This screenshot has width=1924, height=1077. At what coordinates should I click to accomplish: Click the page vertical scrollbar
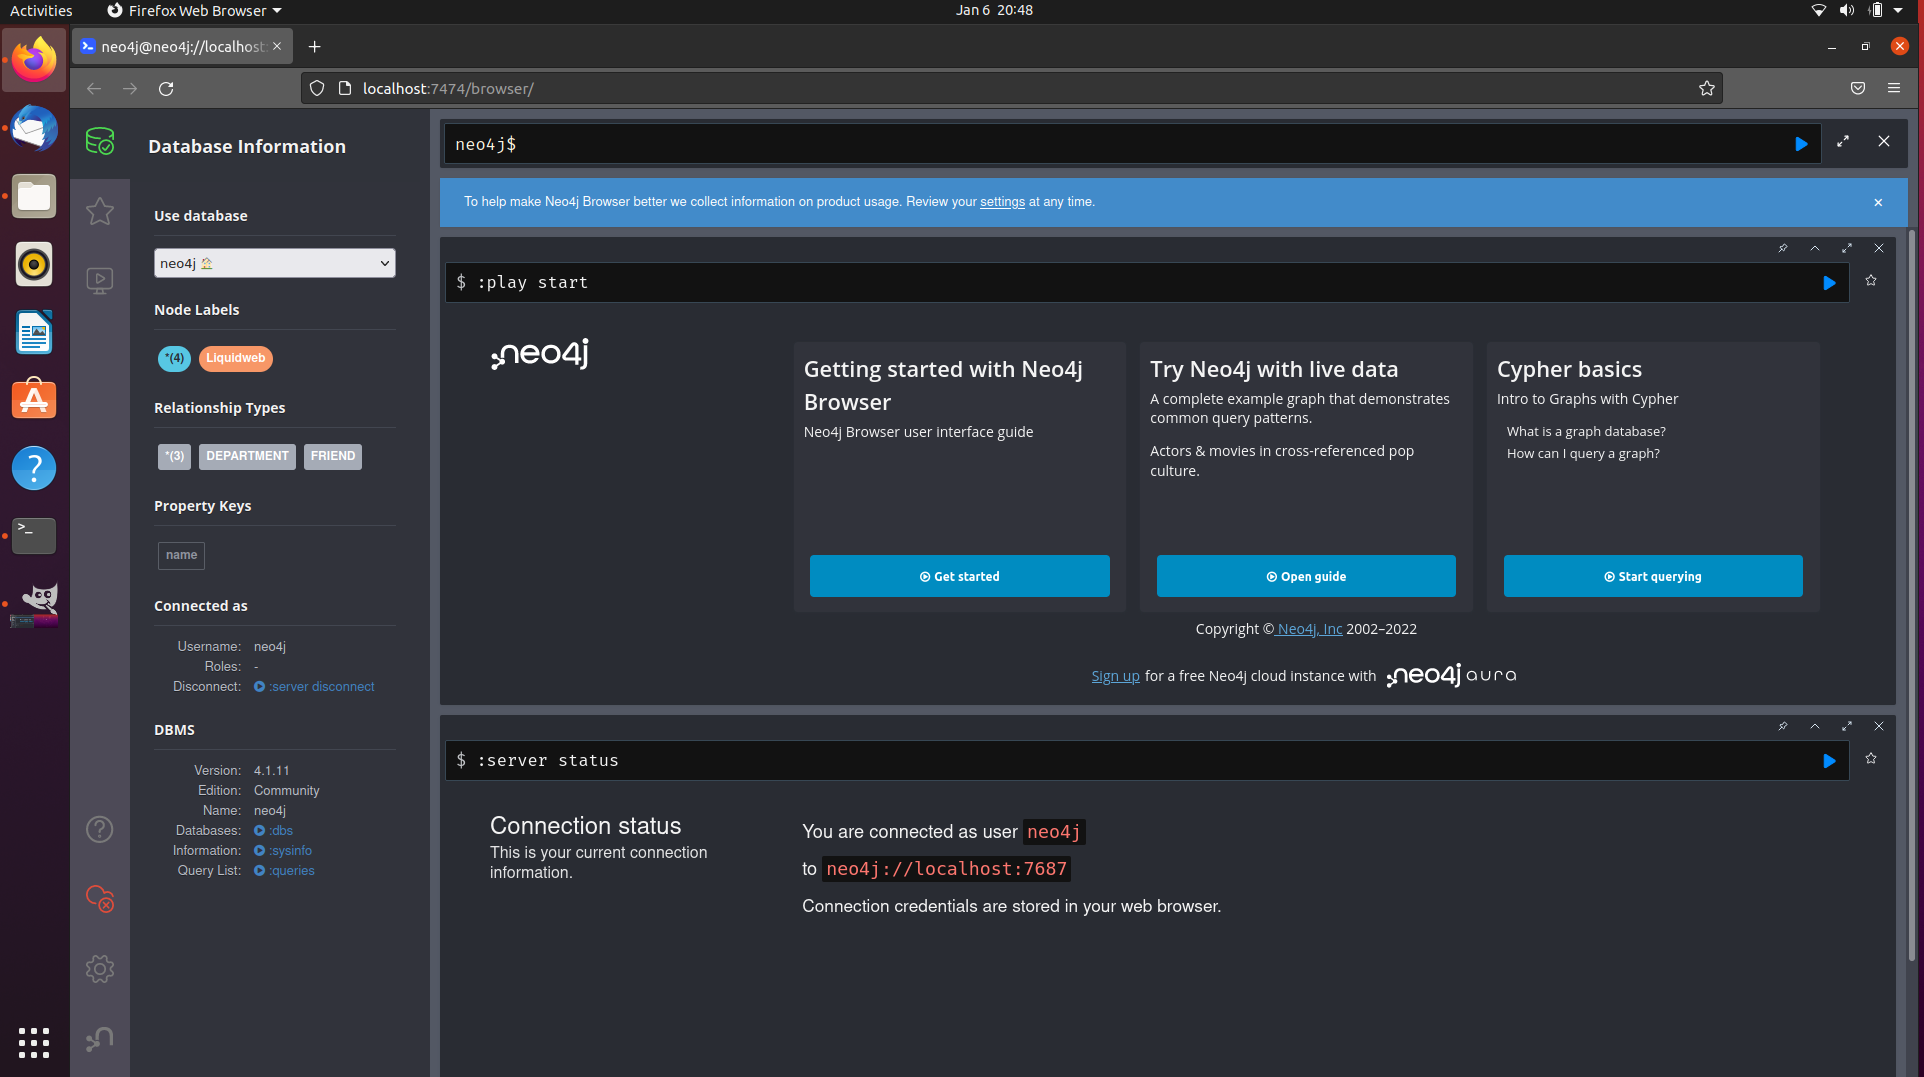tap(1912, 596)
